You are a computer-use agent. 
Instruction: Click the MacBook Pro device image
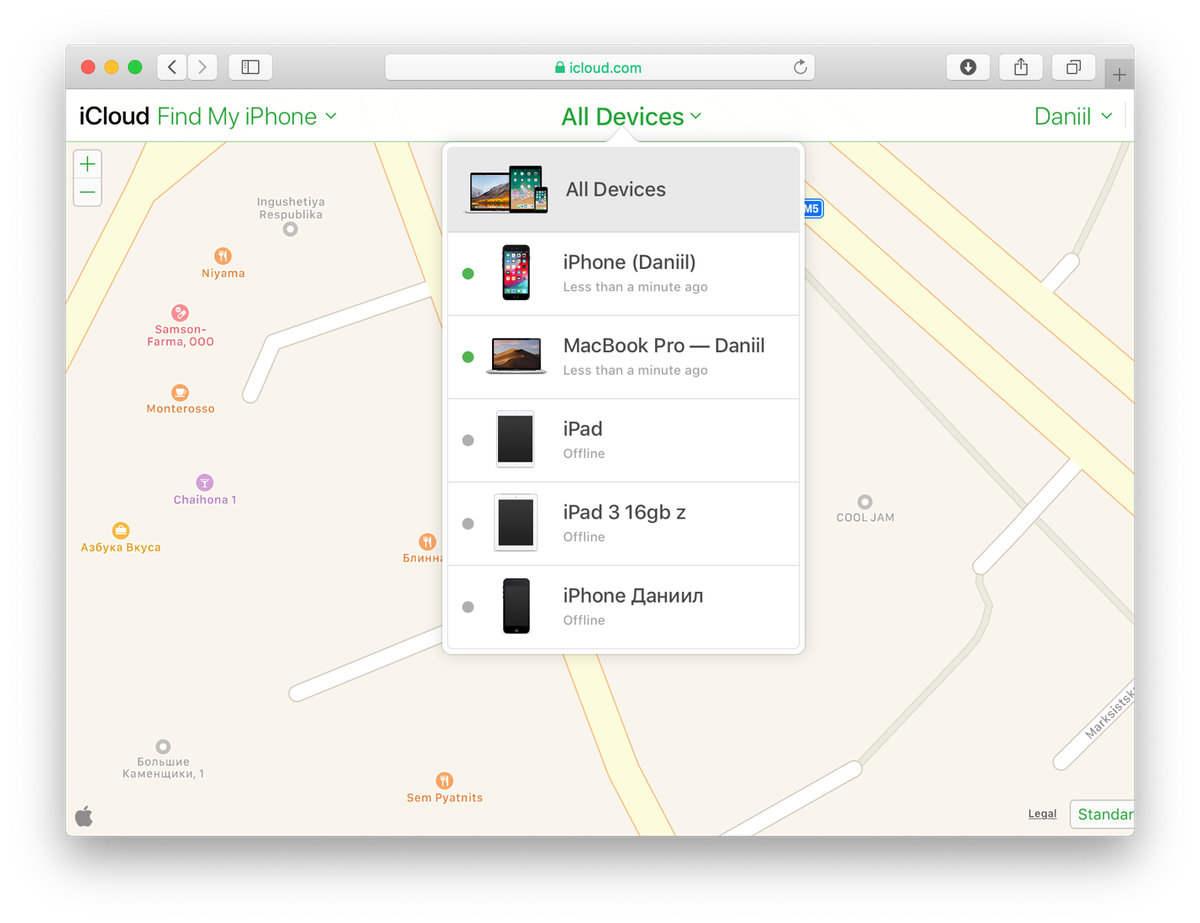pos(516,356)
